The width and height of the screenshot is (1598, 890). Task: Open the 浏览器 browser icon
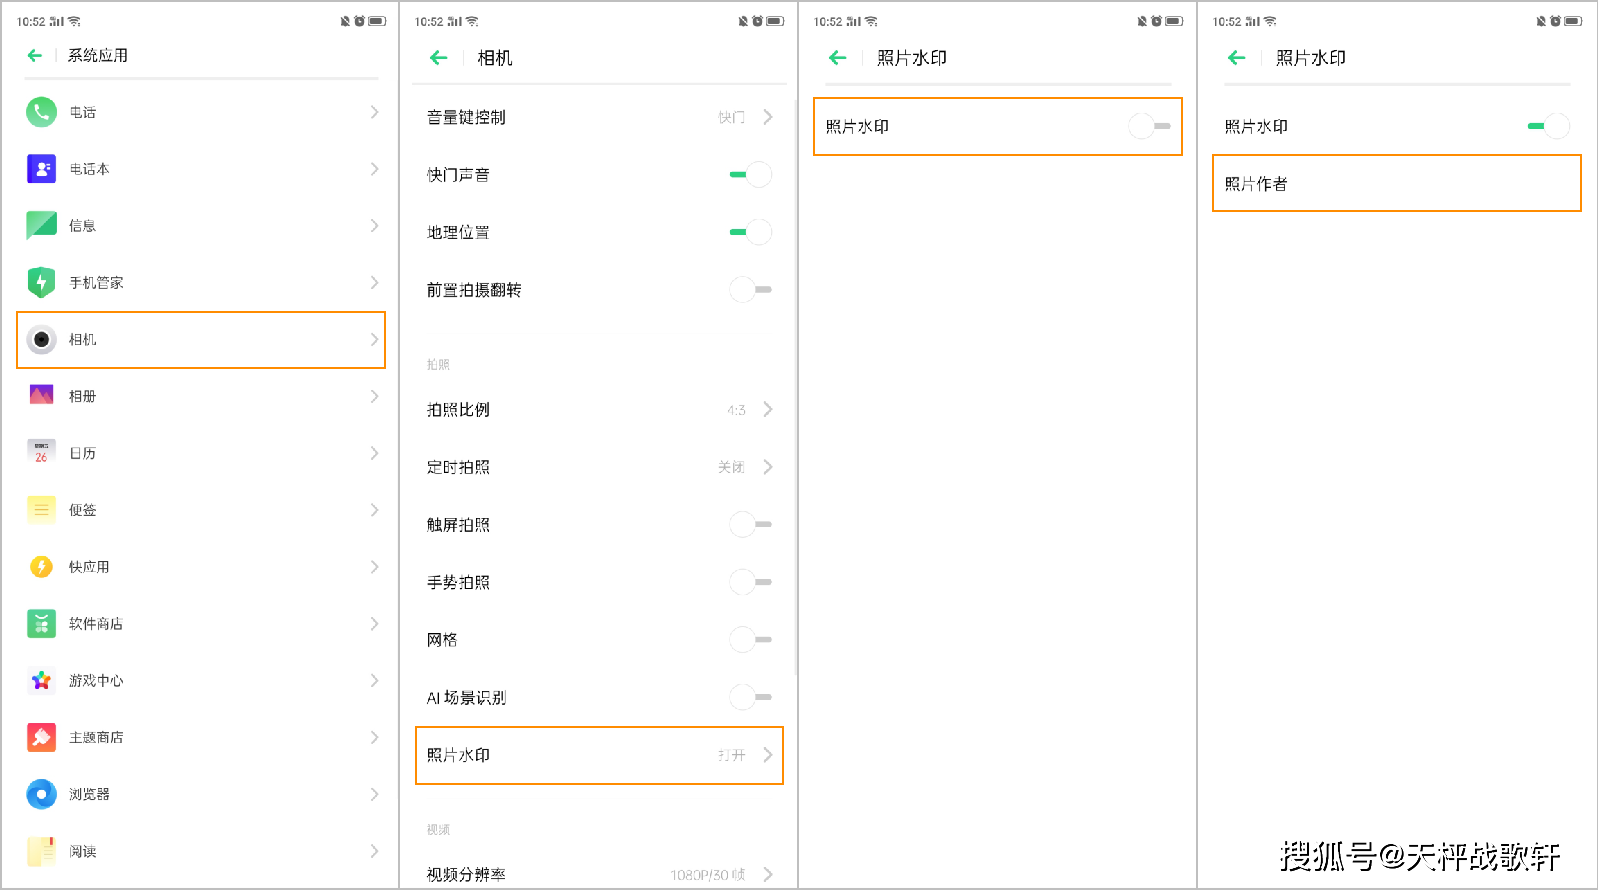41,795
